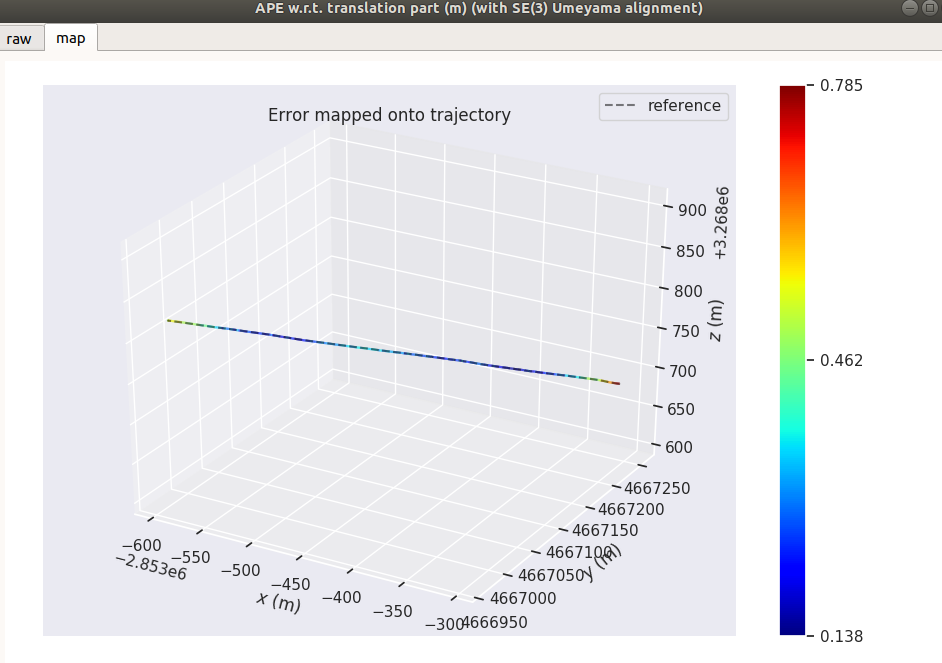The height and width of the screenshot is (663, 942).
Task: Click the x-axis offset −2.853e6 label
Action: (x=151, y=567)
